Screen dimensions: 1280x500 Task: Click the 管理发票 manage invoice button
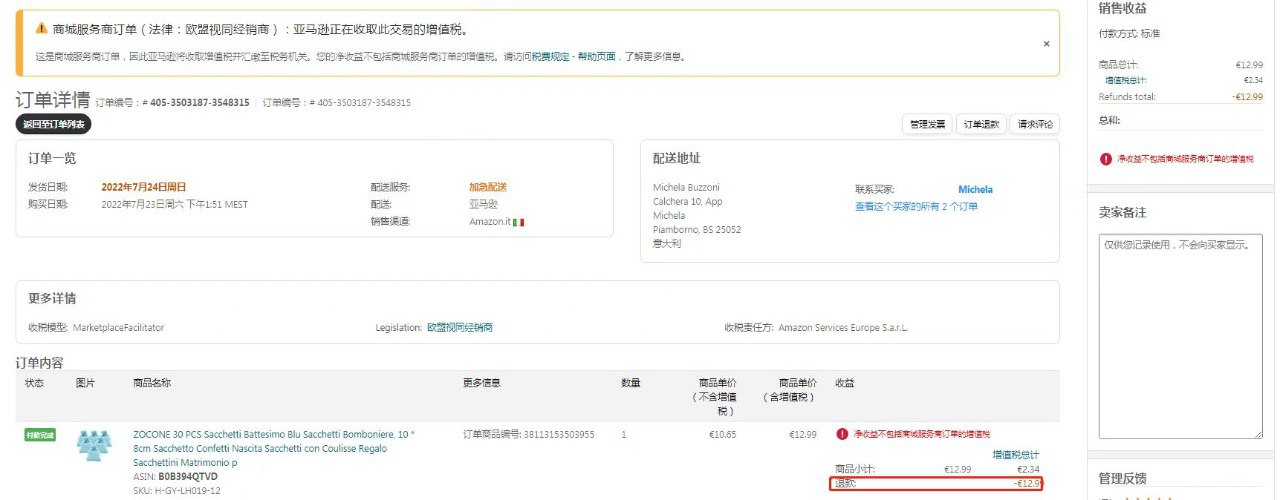(x=926, y=125)
